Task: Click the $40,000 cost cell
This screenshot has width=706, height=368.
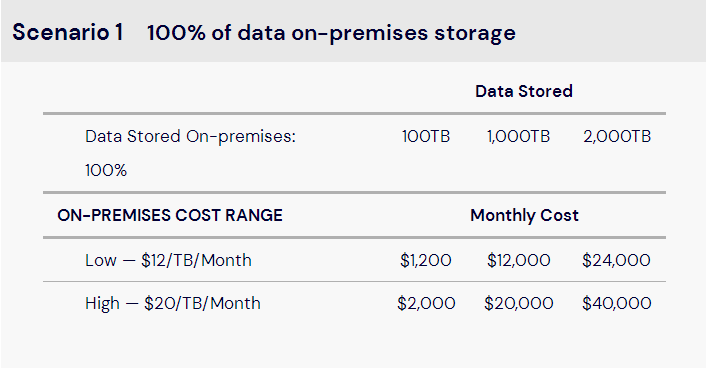Action: pyautogui.click(x=616, y=304)
